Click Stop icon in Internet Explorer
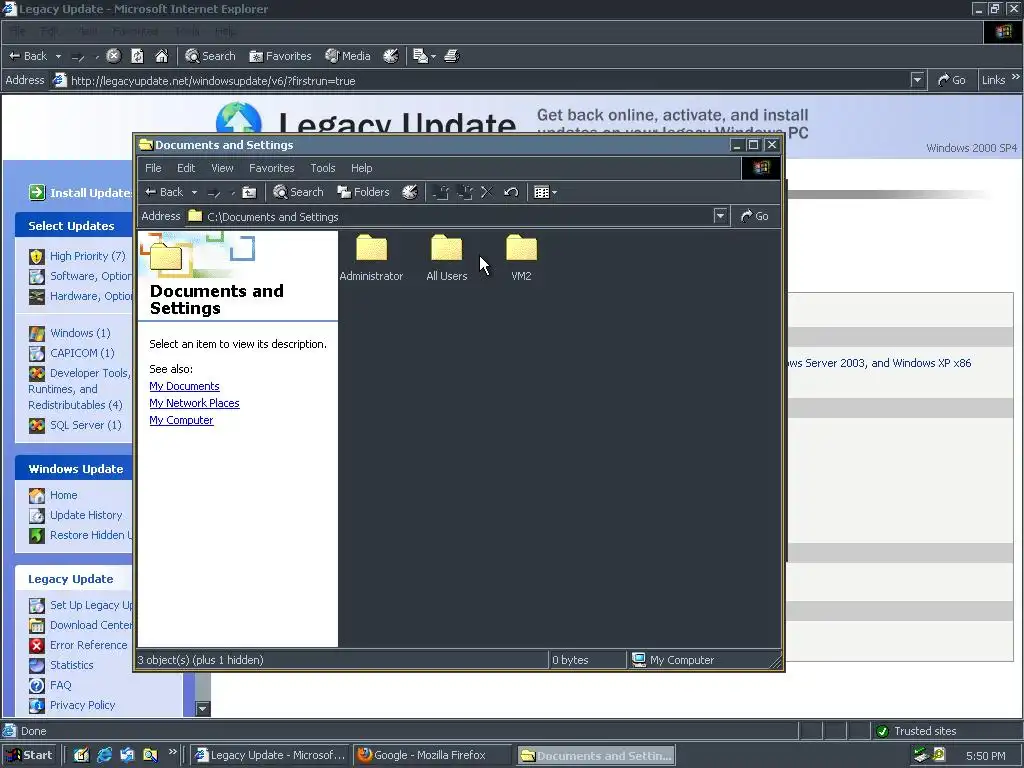Screen dimensions: 1024x768 click(x=114, y=56)
